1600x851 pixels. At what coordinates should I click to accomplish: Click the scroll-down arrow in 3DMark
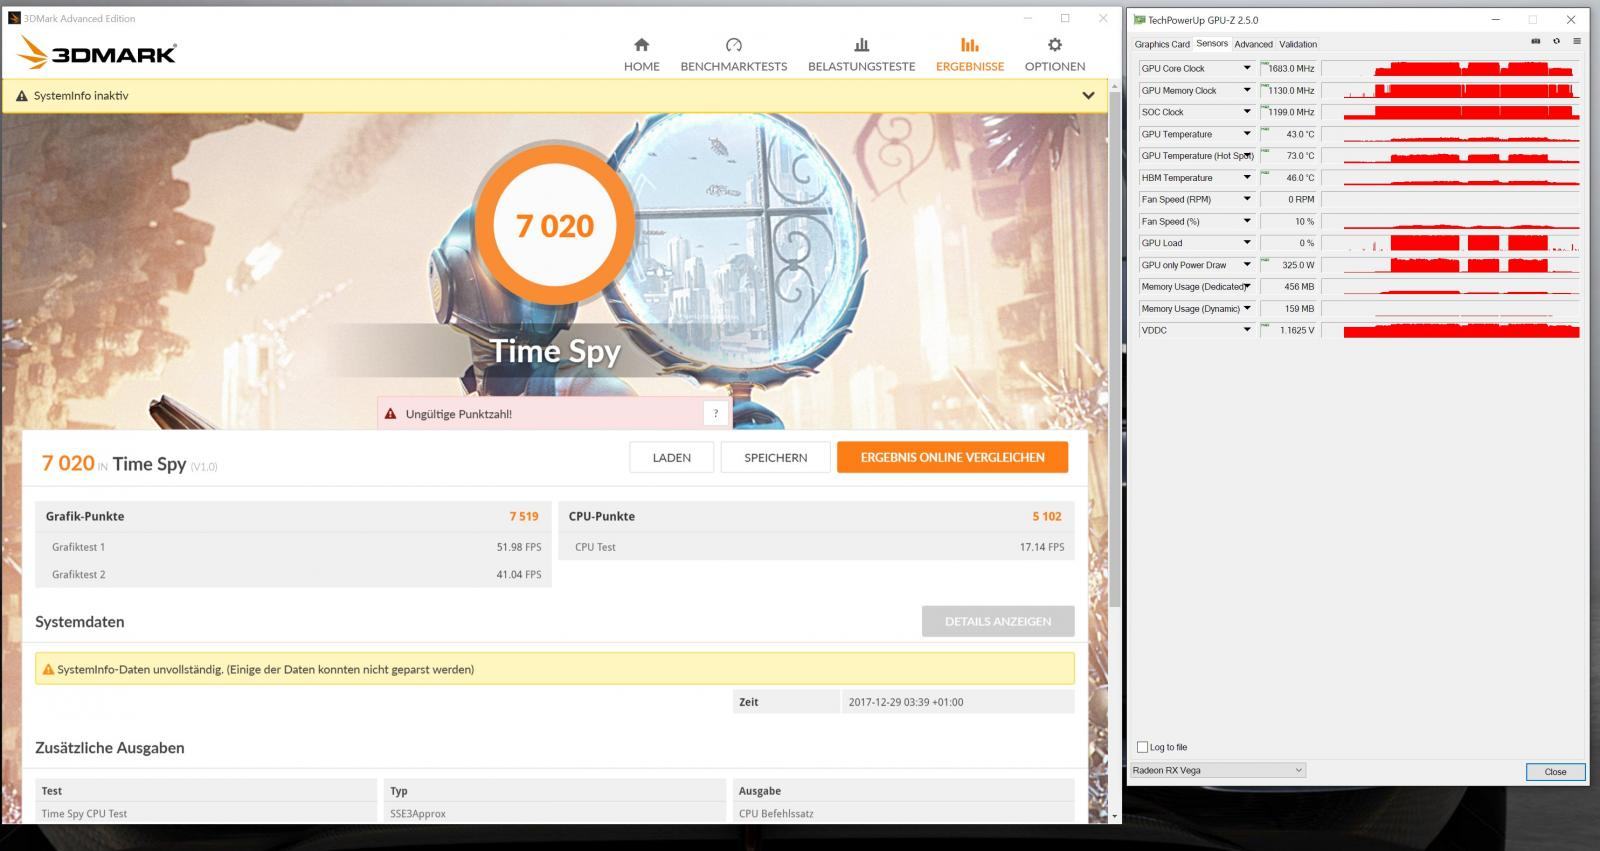pos(1115,816)
